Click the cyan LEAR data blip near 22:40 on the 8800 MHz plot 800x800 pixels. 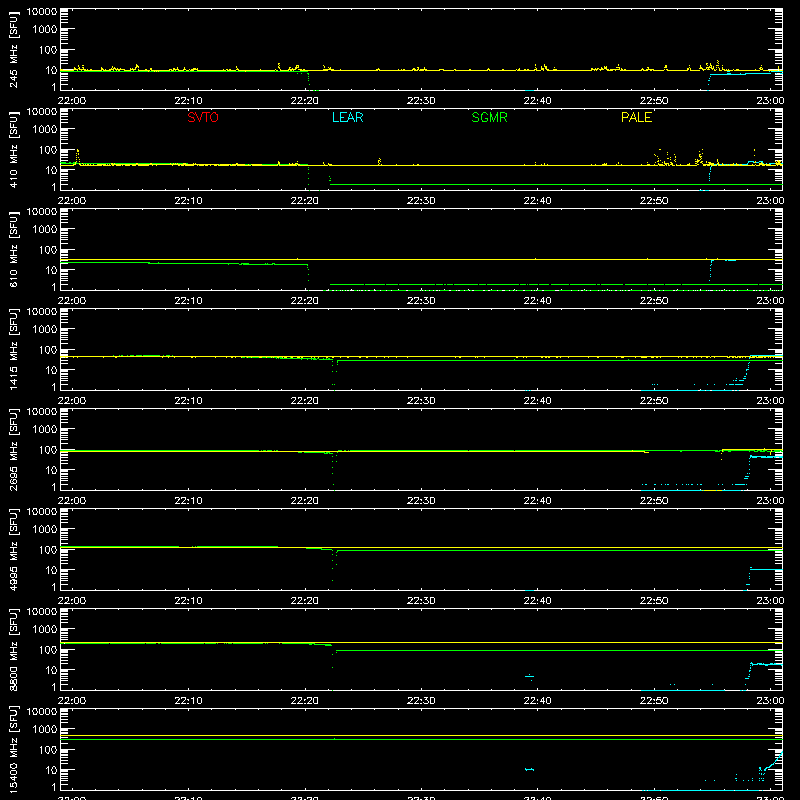coord(530,677)
